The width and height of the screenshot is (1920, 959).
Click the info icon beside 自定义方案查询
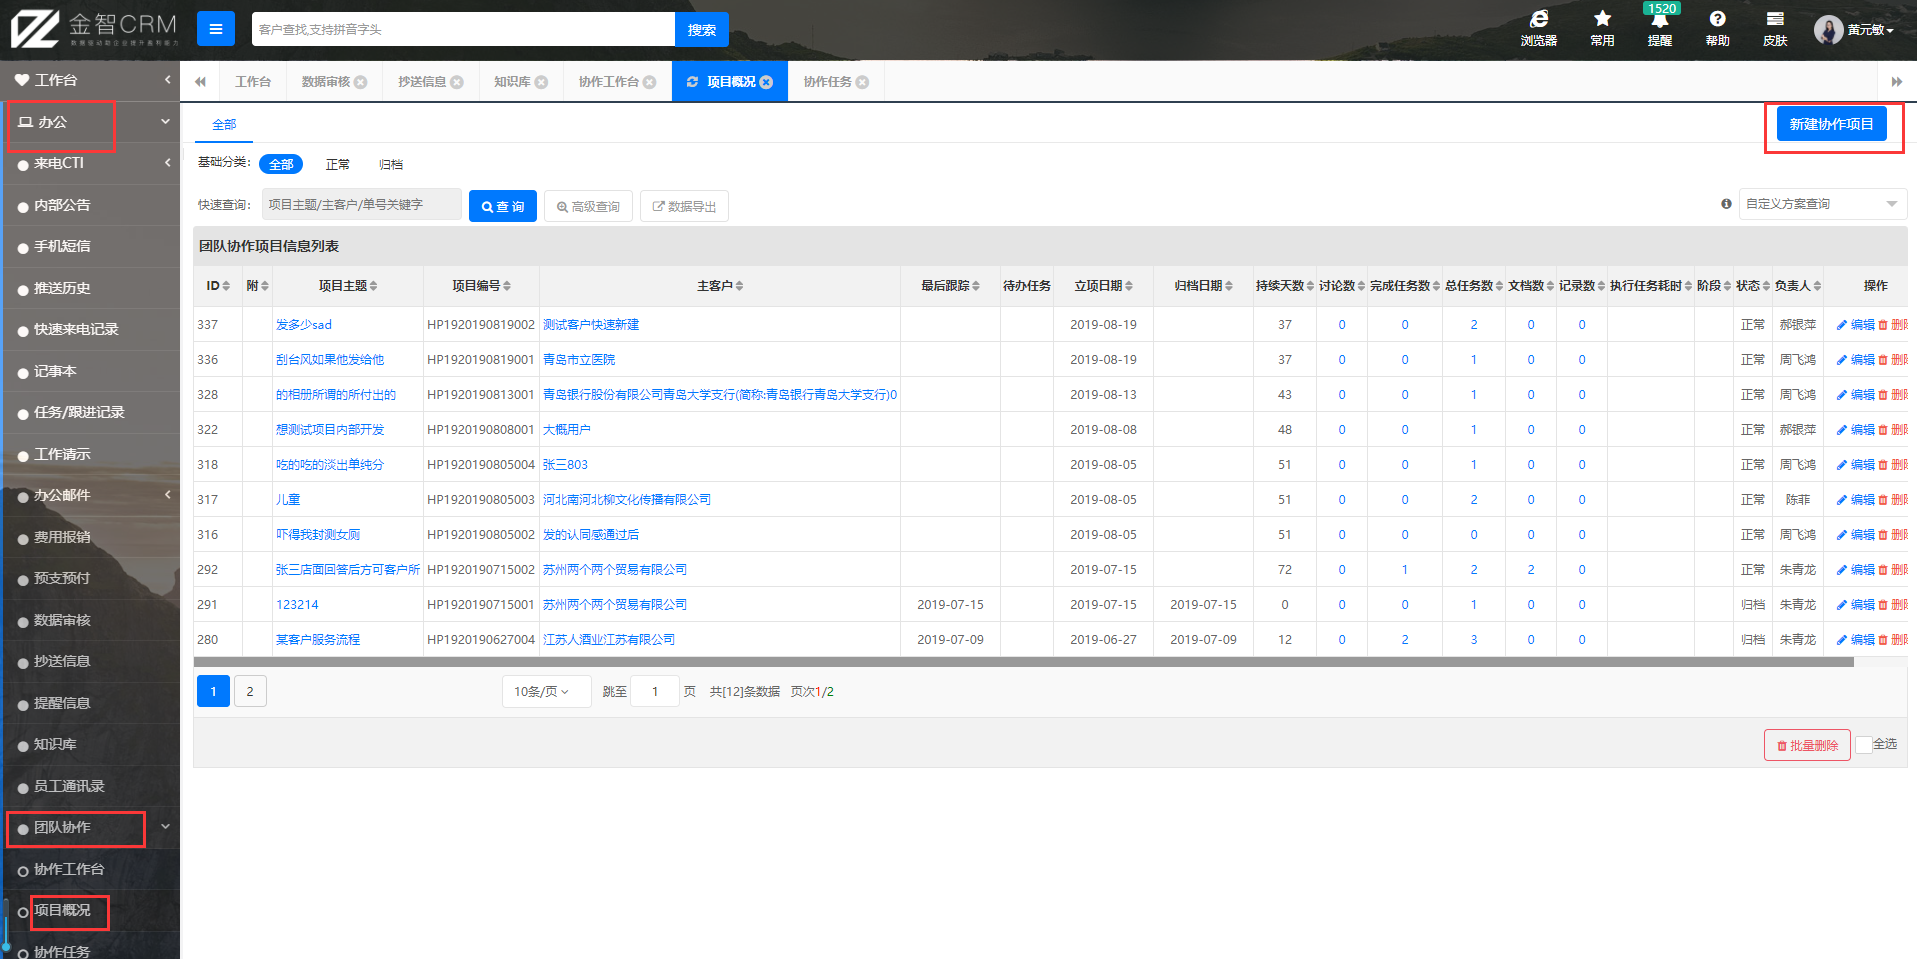(x=1726, y=204)
